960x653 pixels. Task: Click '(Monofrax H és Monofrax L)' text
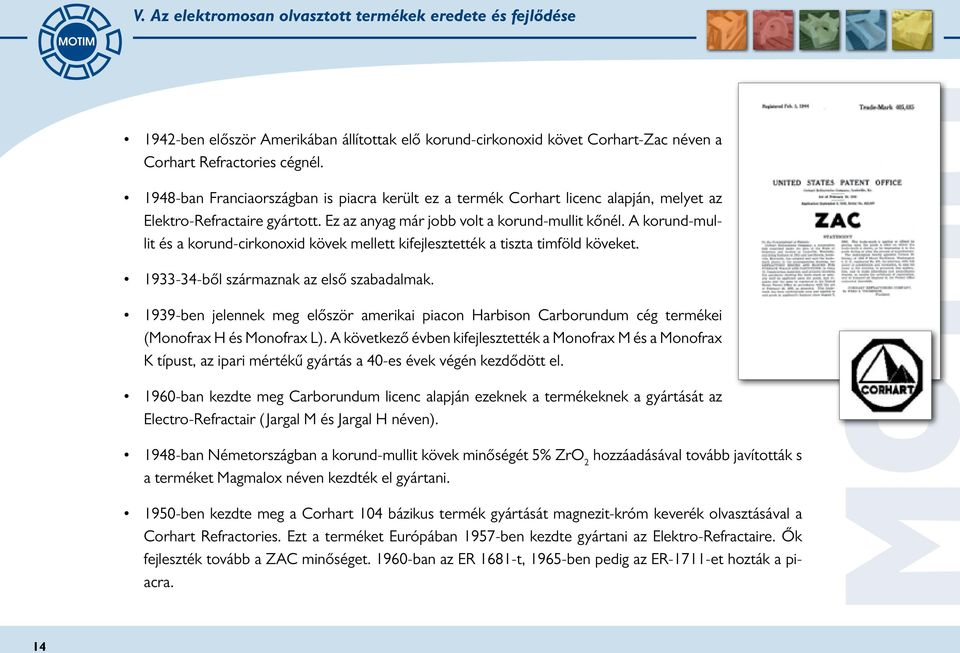234,338
